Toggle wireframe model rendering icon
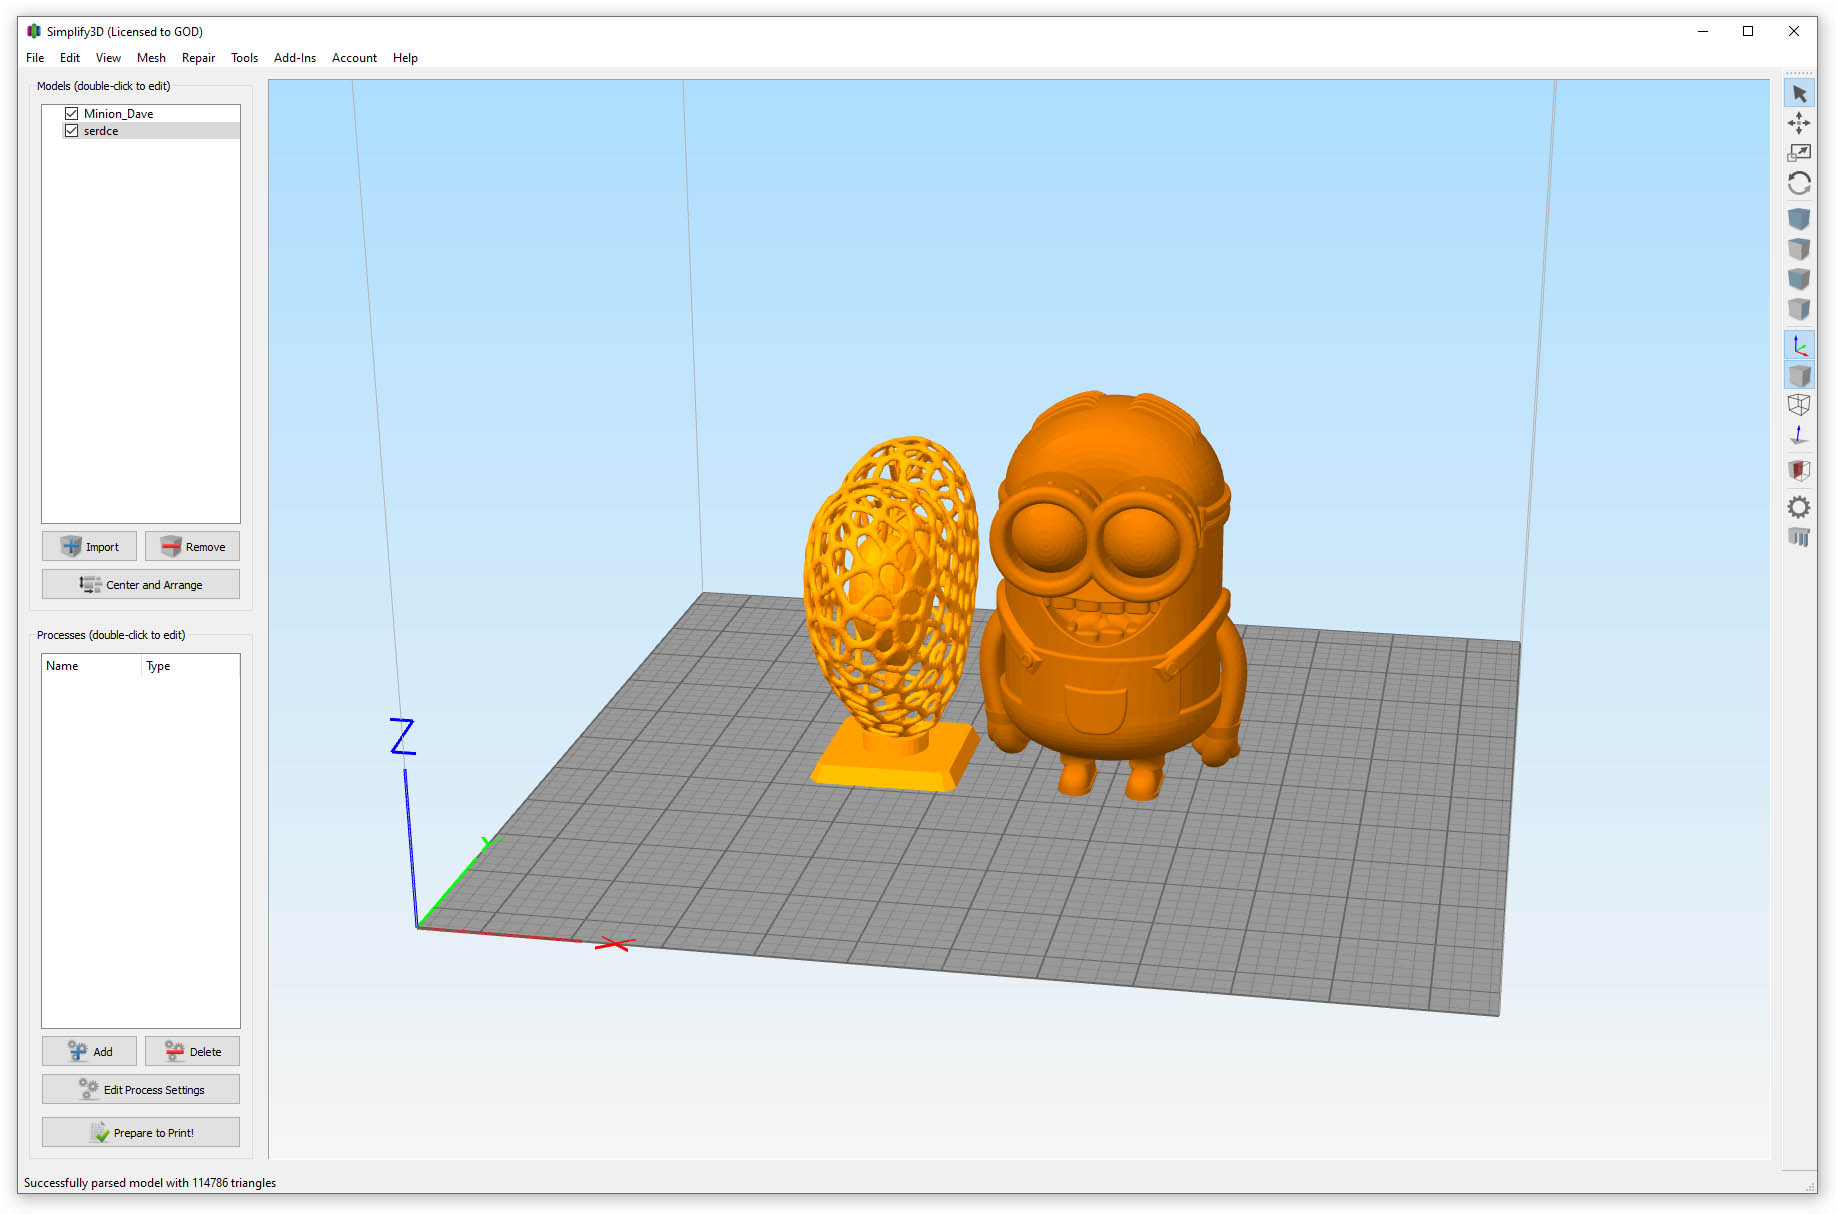 coord(1799,405)
